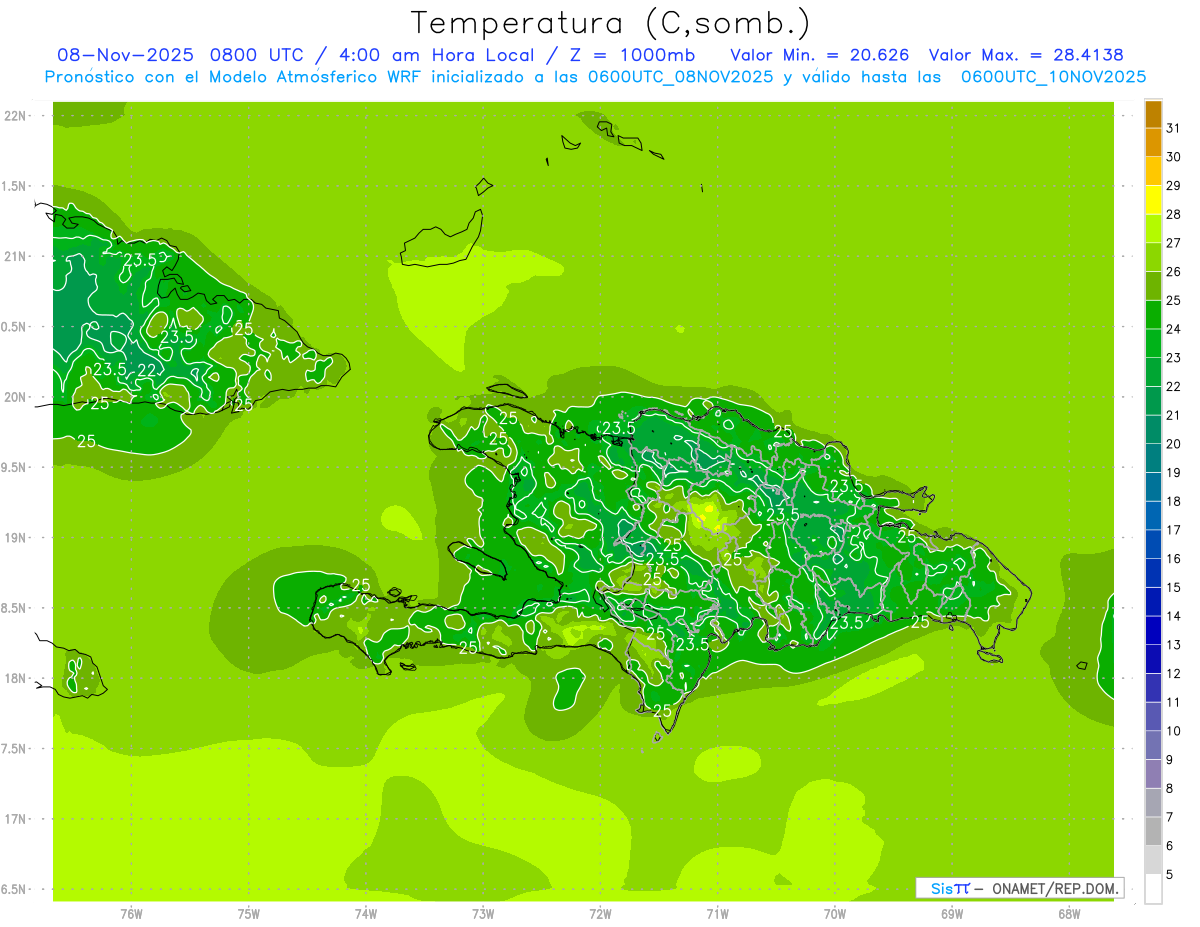Click the 17N latitude axis label
This screenshot has height=927, width=1200.
(15, 819)
